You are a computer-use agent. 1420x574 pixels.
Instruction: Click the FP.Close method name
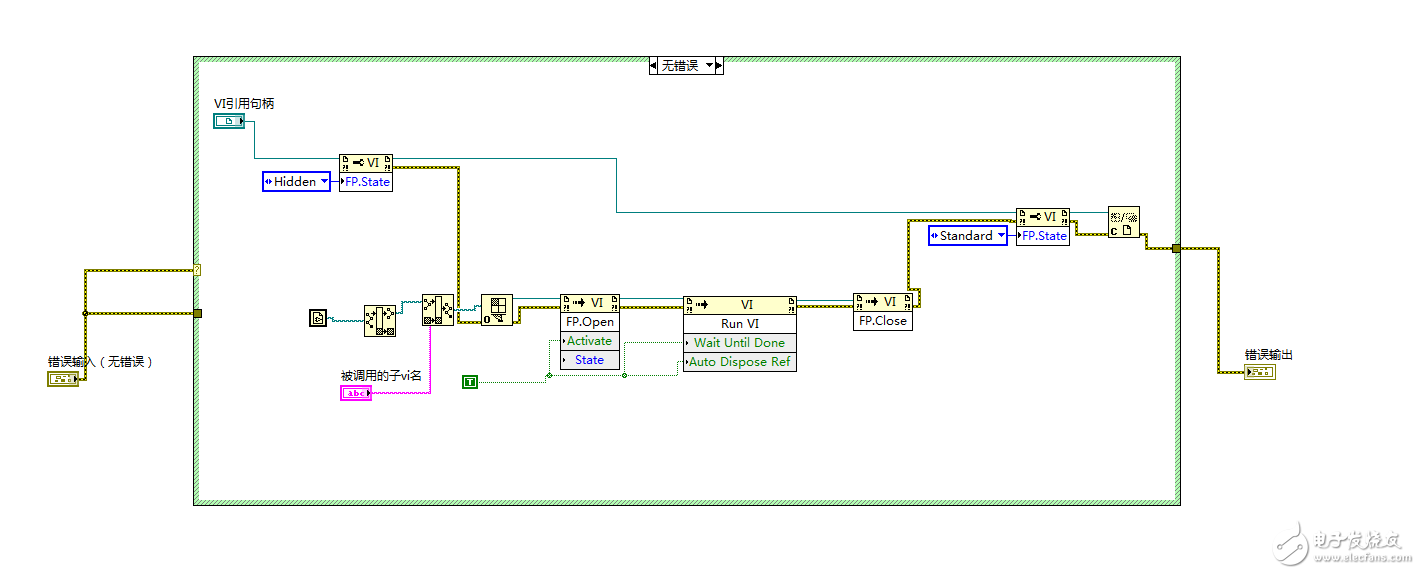click(883, 321)
